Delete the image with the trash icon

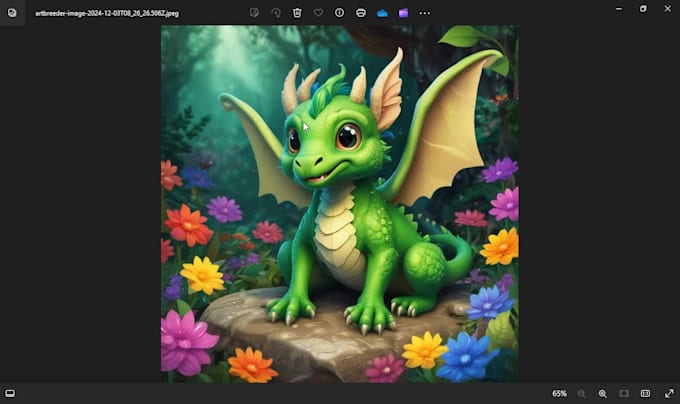pos(297,13)
